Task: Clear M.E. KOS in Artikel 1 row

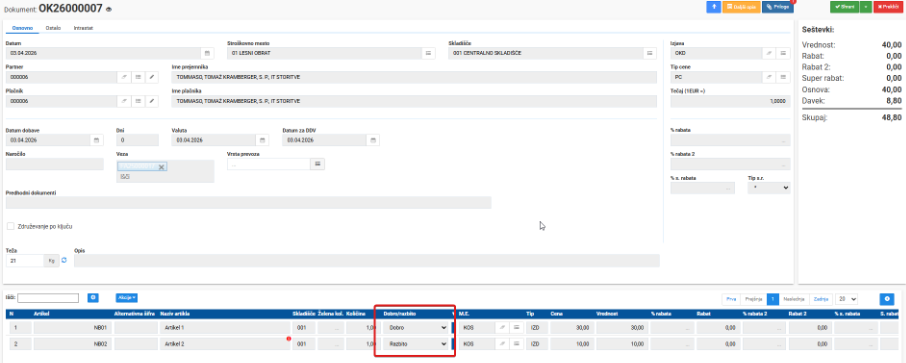Action: point(502,327)
